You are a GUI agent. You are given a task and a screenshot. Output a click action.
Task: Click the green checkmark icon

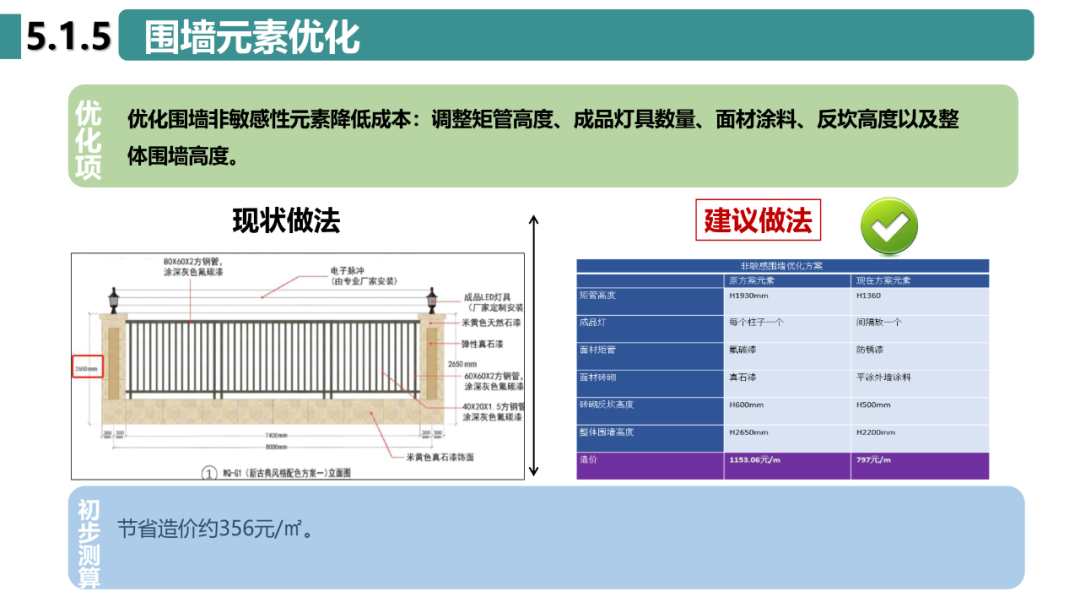(888, 225)
